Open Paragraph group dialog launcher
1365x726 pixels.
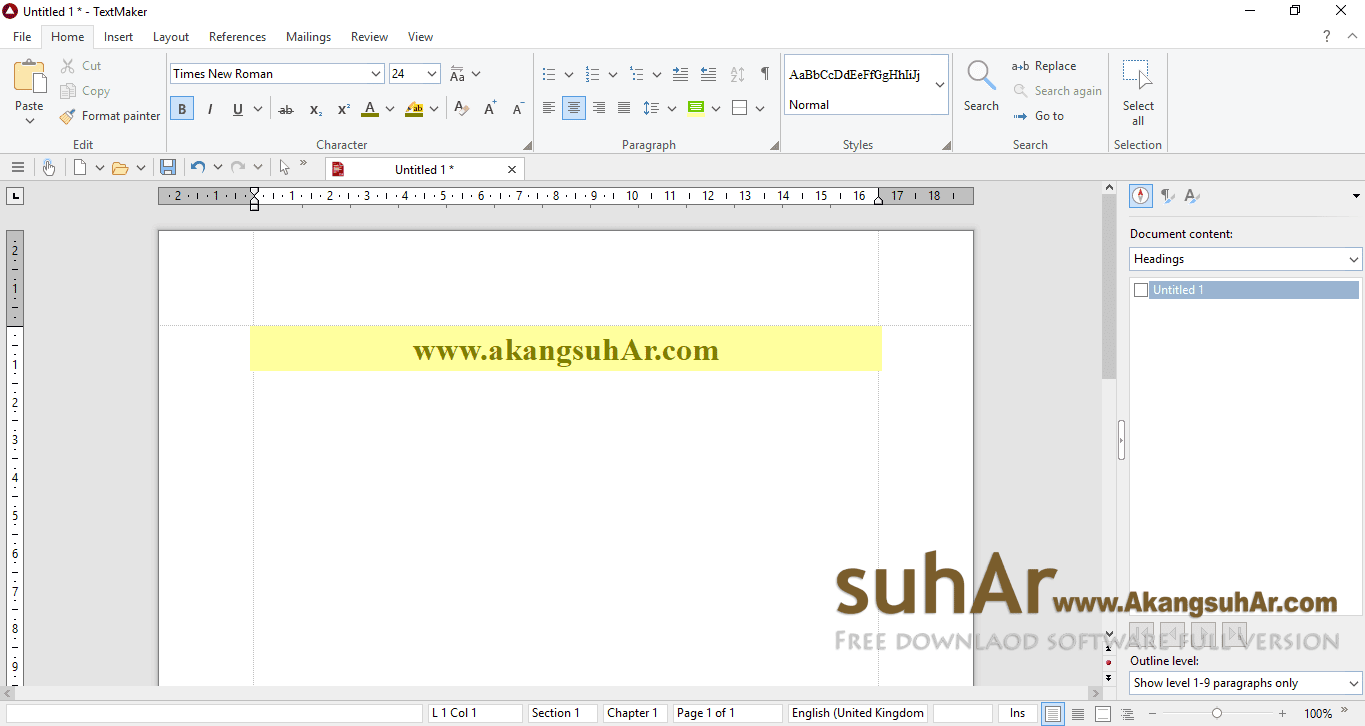pyautogui.click(x=775, y=146)
